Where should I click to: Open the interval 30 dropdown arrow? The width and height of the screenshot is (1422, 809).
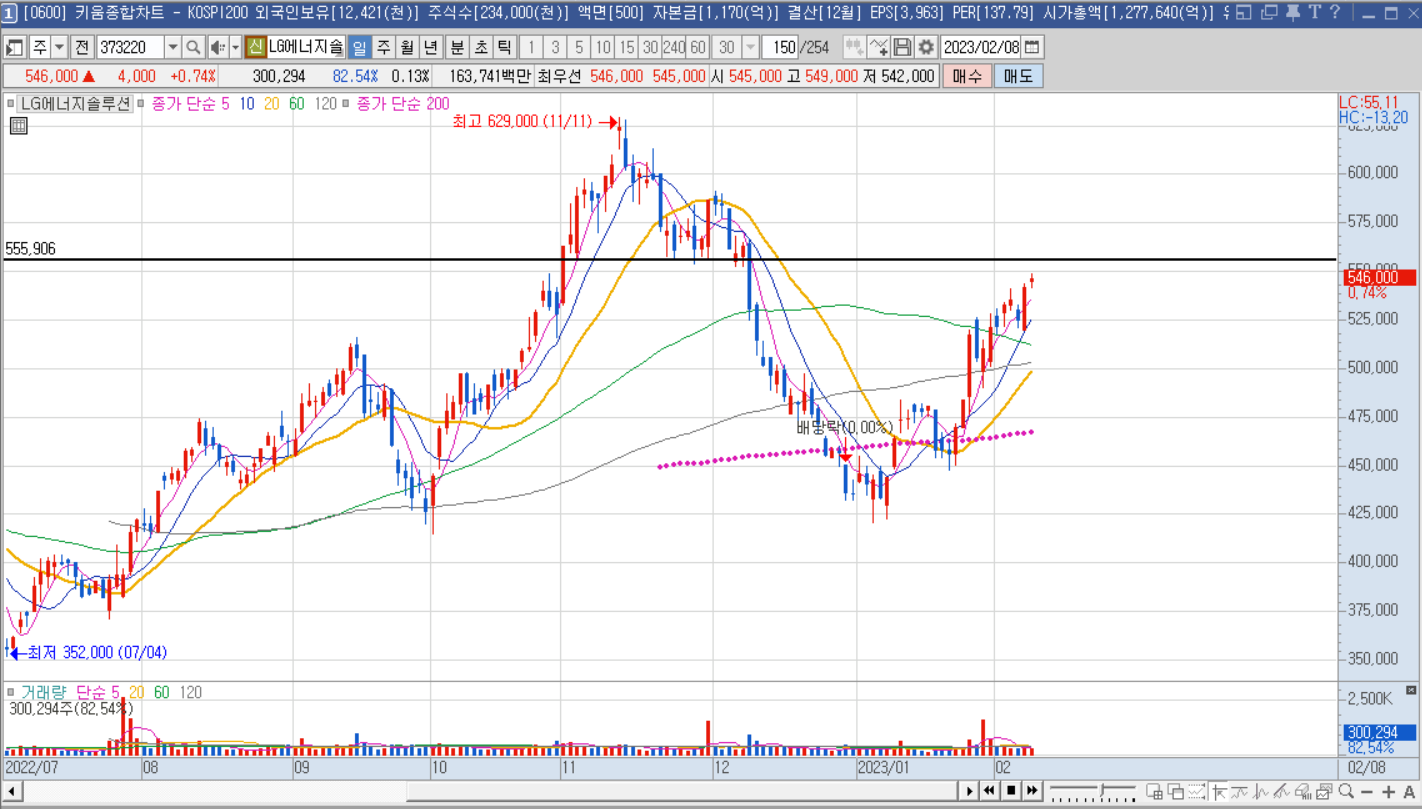(750, 47)
